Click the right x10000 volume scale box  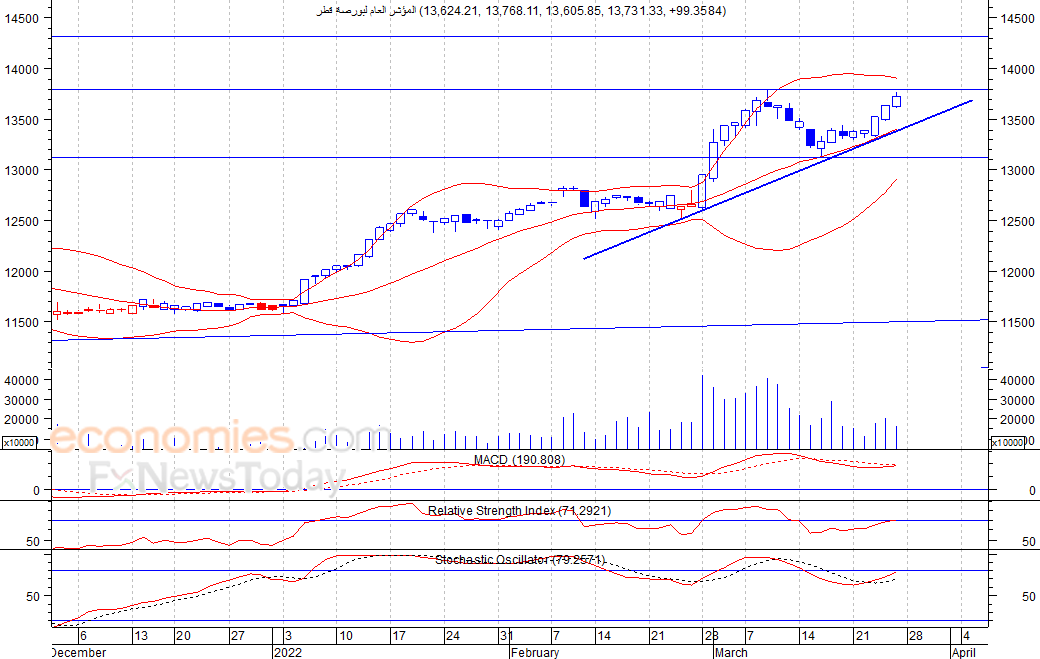(1007, 442)
